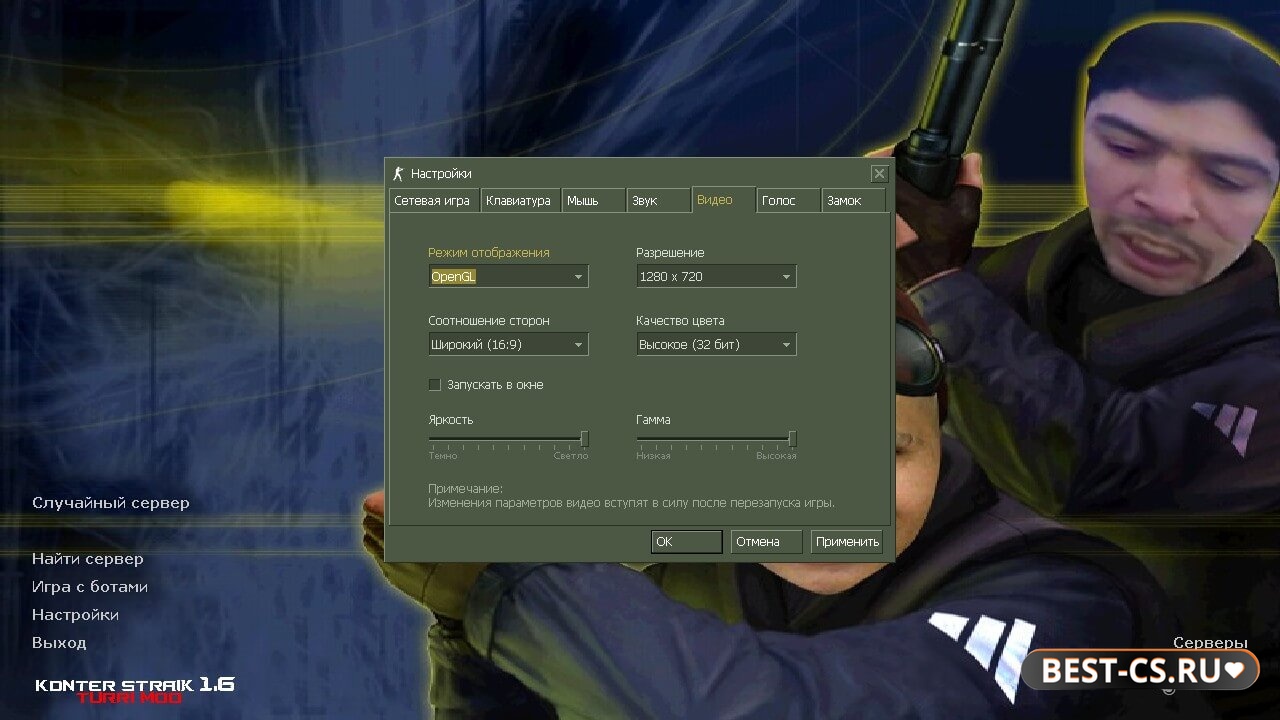The height and width of the screenshot is (720, 1280).
Task: Switch to the Сетевая игра tab
Action: pyautogui.click(x=434, y=200)
